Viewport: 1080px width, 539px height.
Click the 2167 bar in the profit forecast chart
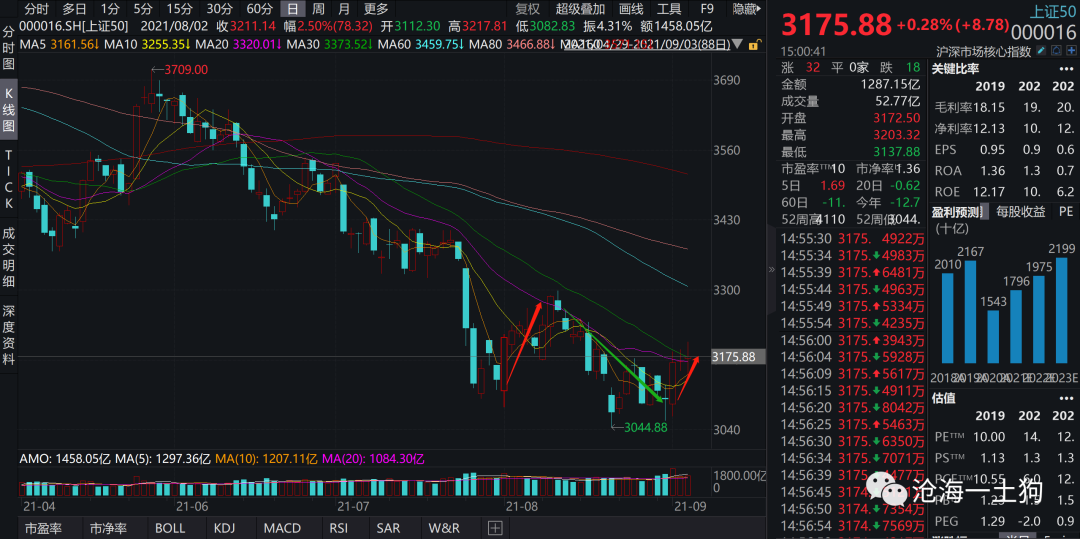click(969, 310)
